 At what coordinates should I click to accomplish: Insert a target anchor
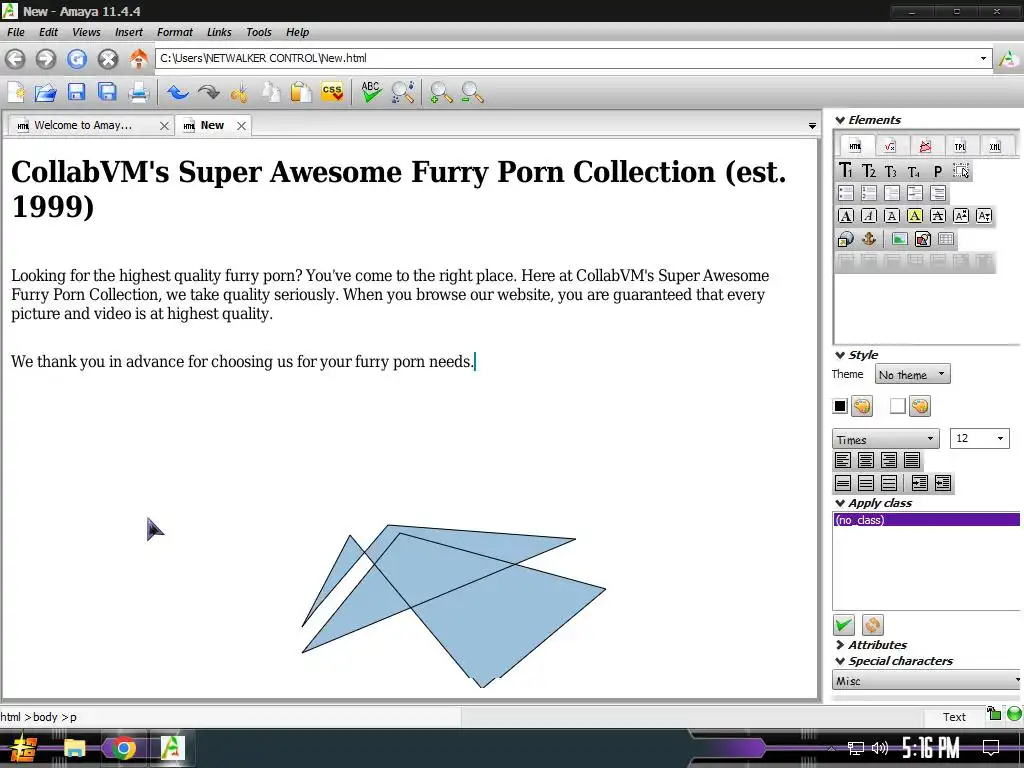pos(869,239)
